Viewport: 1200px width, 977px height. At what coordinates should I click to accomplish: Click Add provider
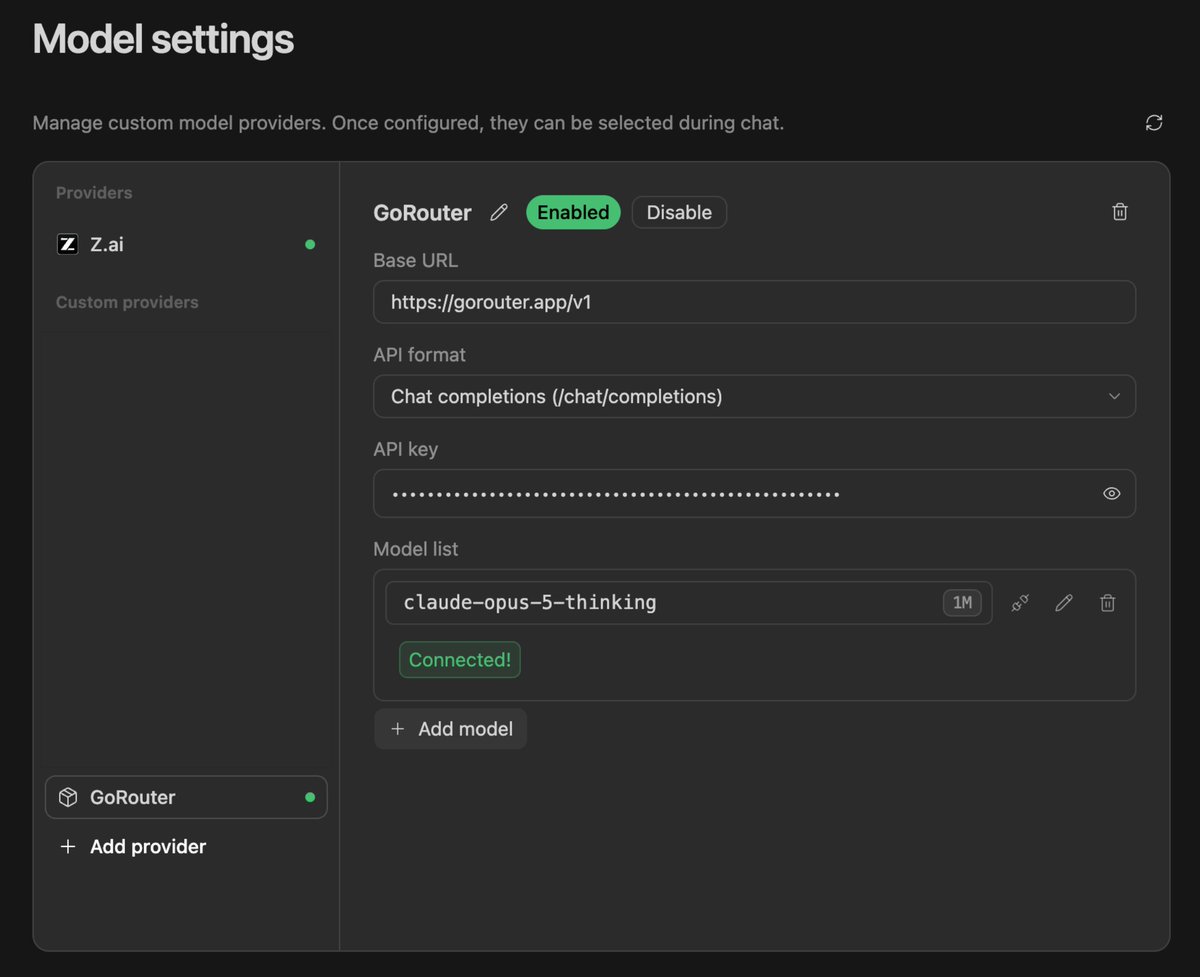[133, 846]
